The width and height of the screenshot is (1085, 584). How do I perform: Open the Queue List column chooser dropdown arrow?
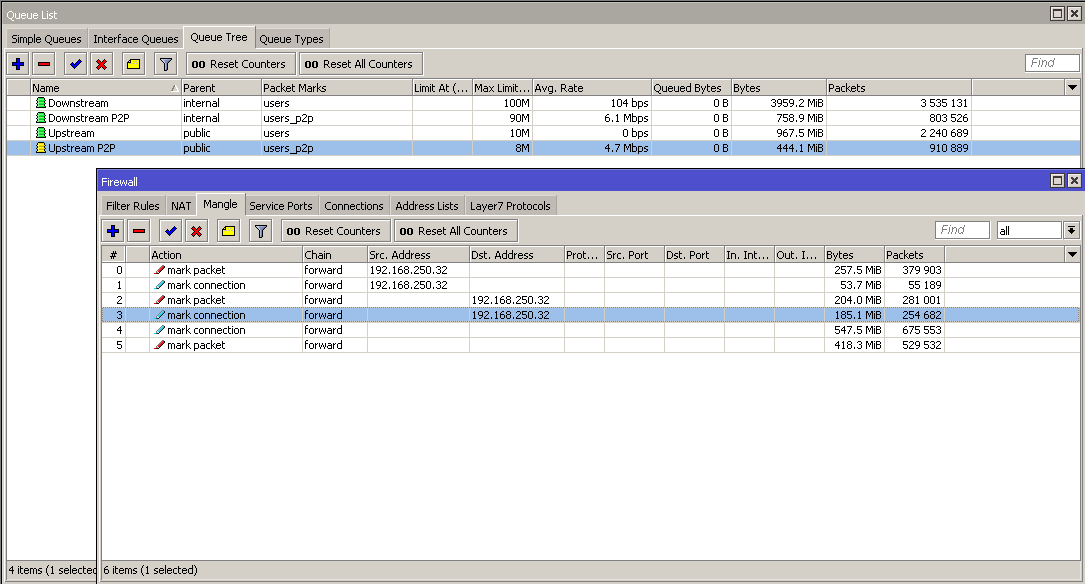[1072, 88]
